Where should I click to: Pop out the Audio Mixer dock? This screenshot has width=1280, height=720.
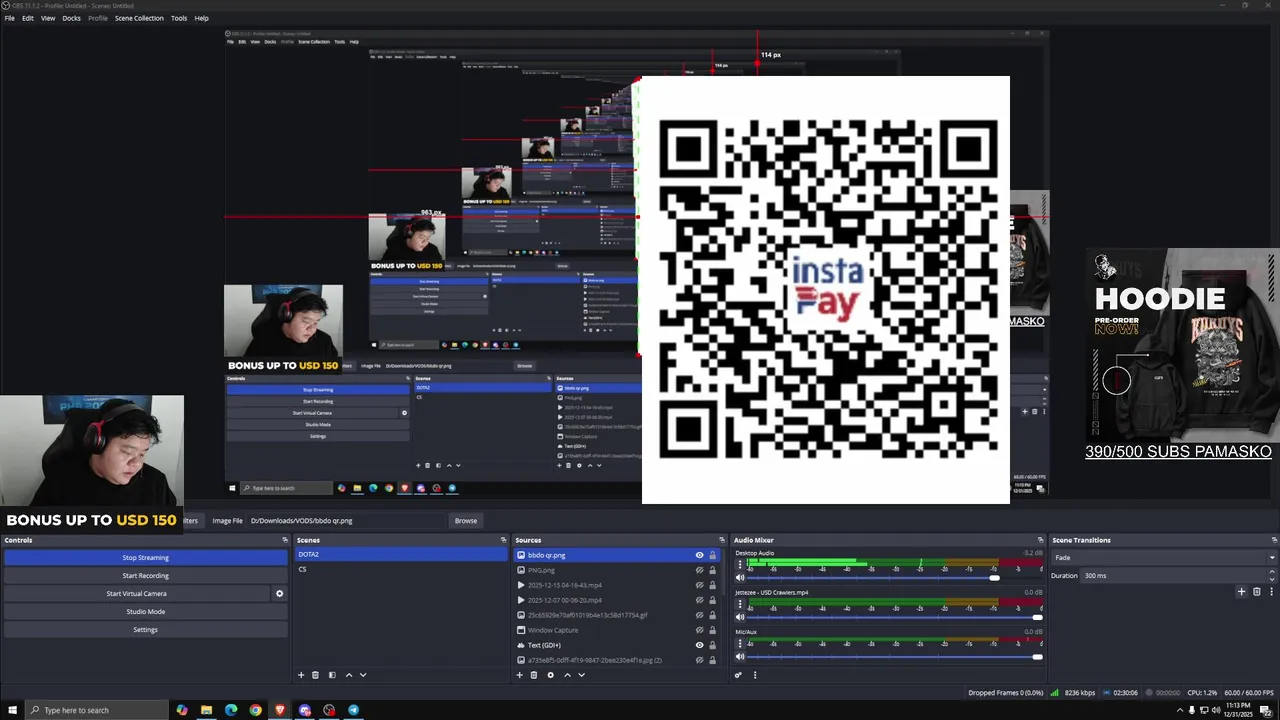tap(1040, 540)
